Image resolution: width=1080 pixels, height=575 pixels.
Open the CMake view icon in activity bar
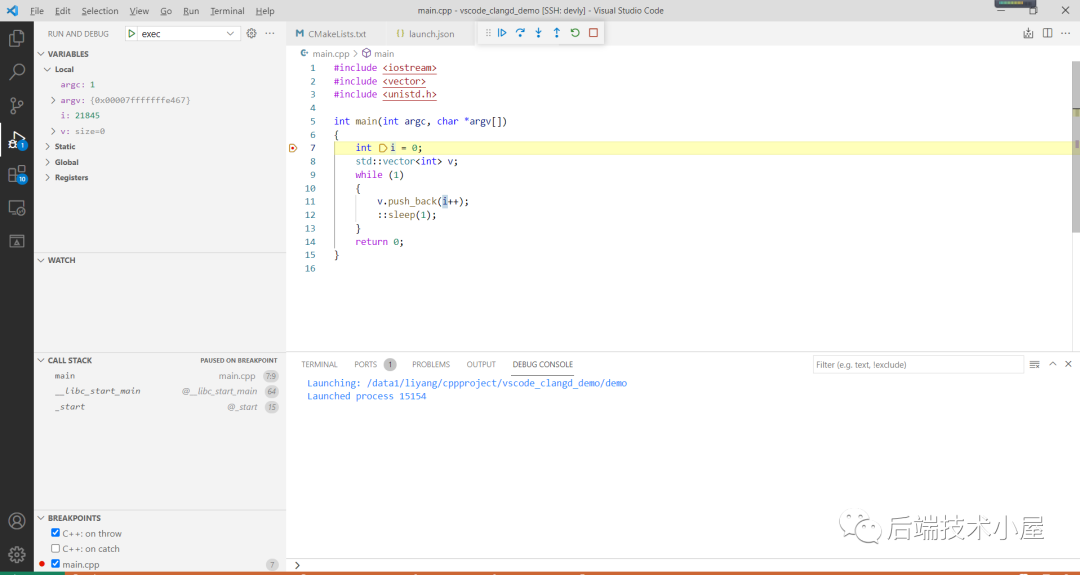pyautogui.click(x=17, y=241)
